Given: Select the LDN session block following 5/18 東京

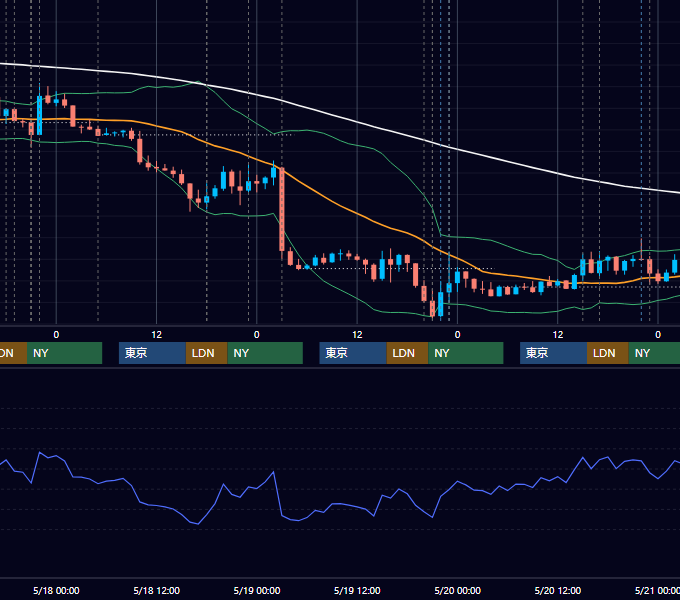Looking at the screenshot, I should tap(206, 353).
